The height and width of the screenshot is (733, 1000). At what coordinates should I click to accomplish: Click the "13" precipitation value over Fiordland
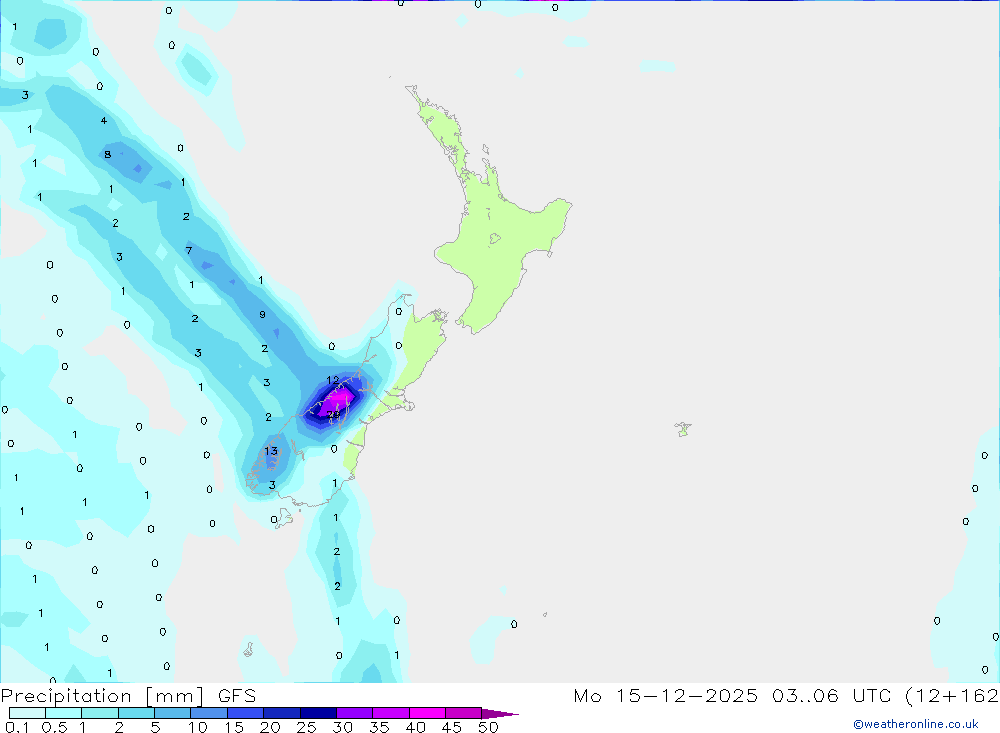271,451
